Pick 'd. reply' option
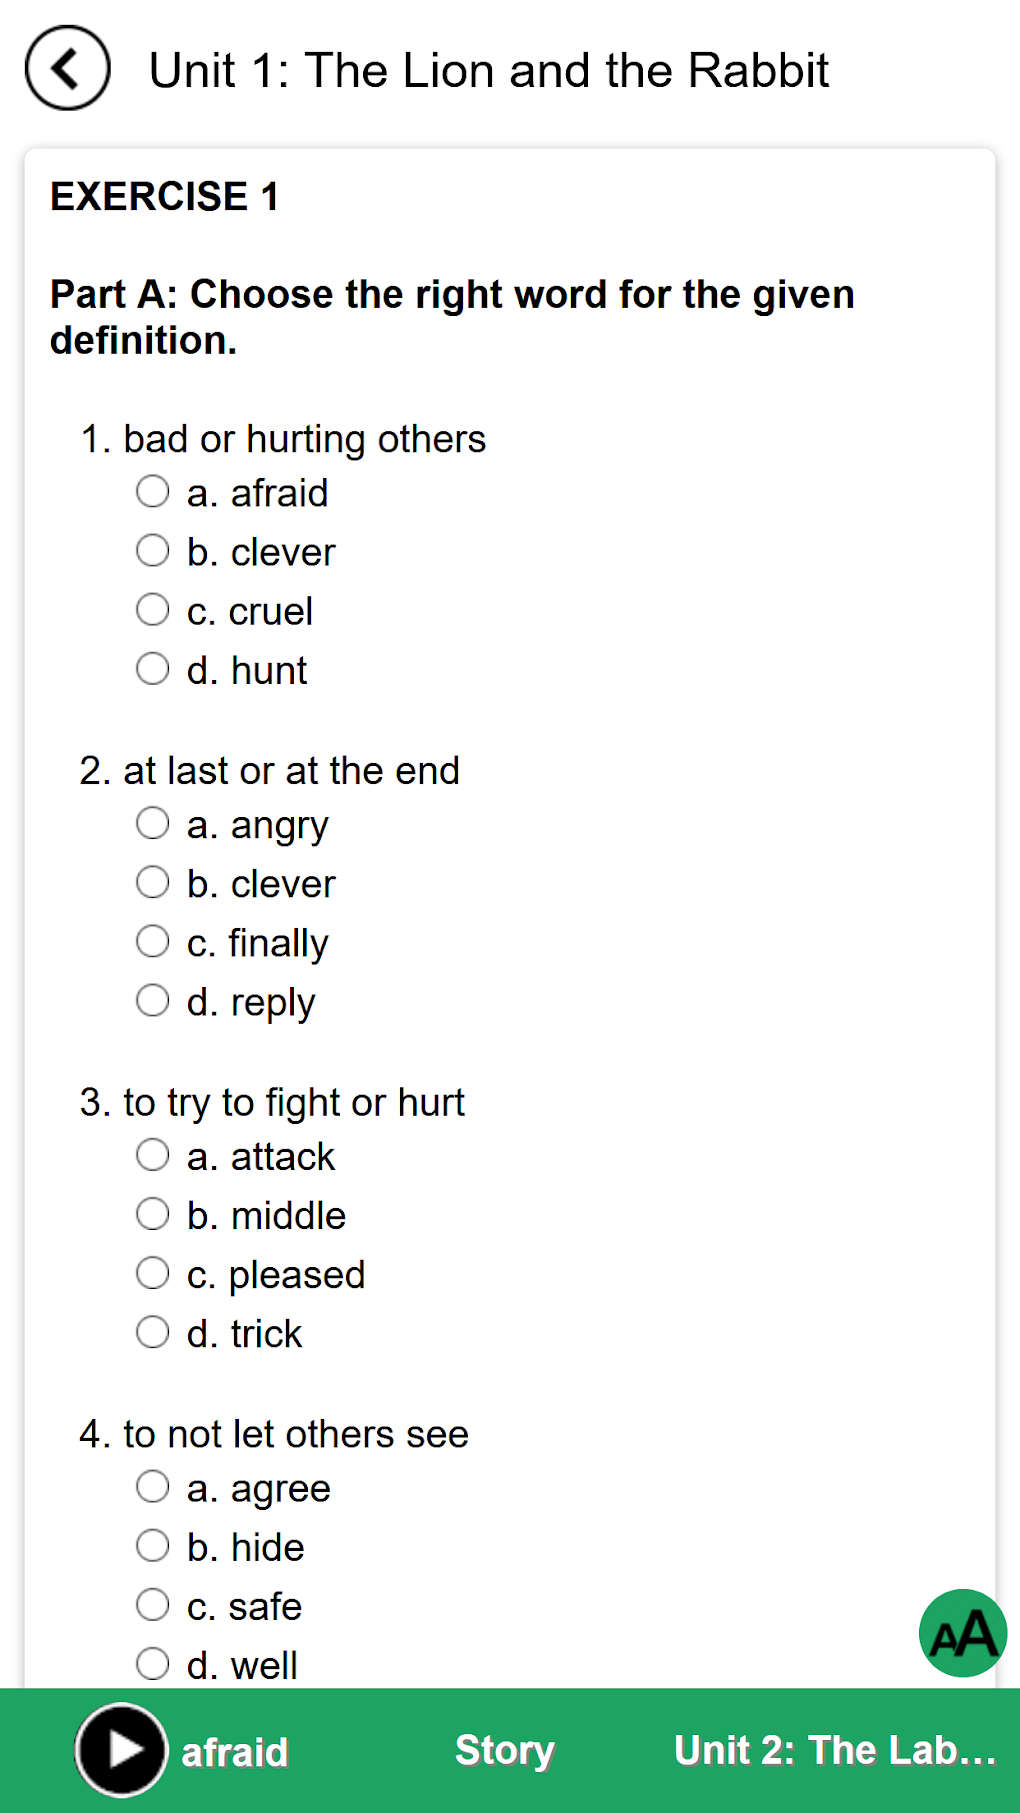Image resolution: width=1020 pixels, height=1813 pixels. pos(153,1001)
